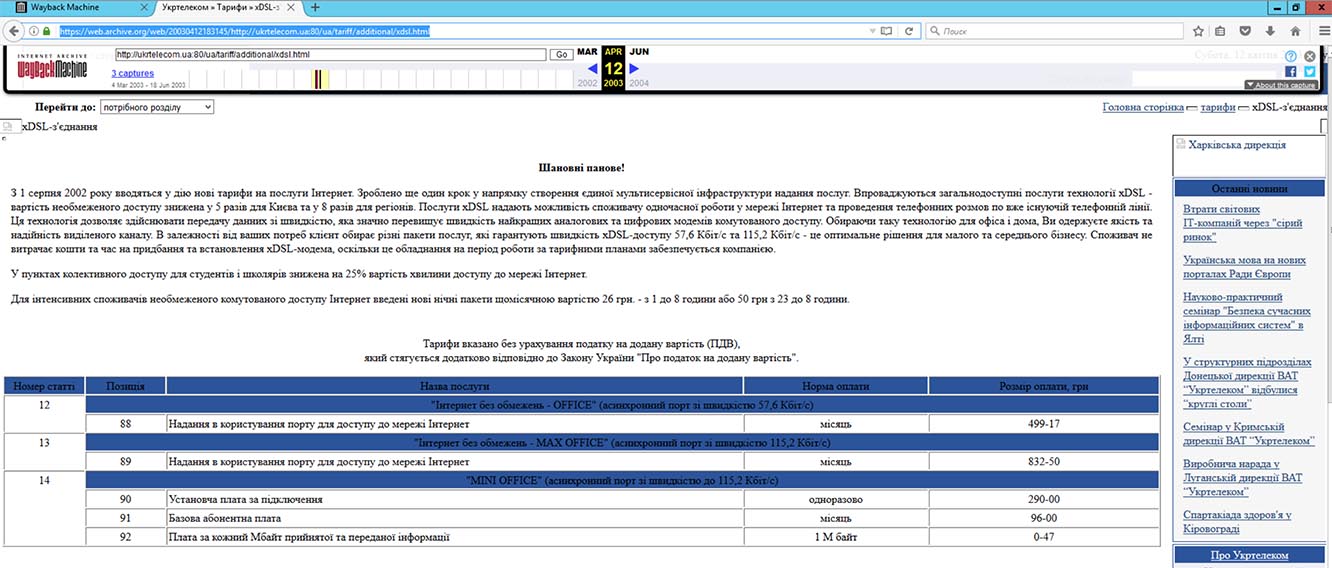This screenshot has height=568, width=1332.
Task: Go back with the browser back arrow
Action: click(x=15, y=31)
